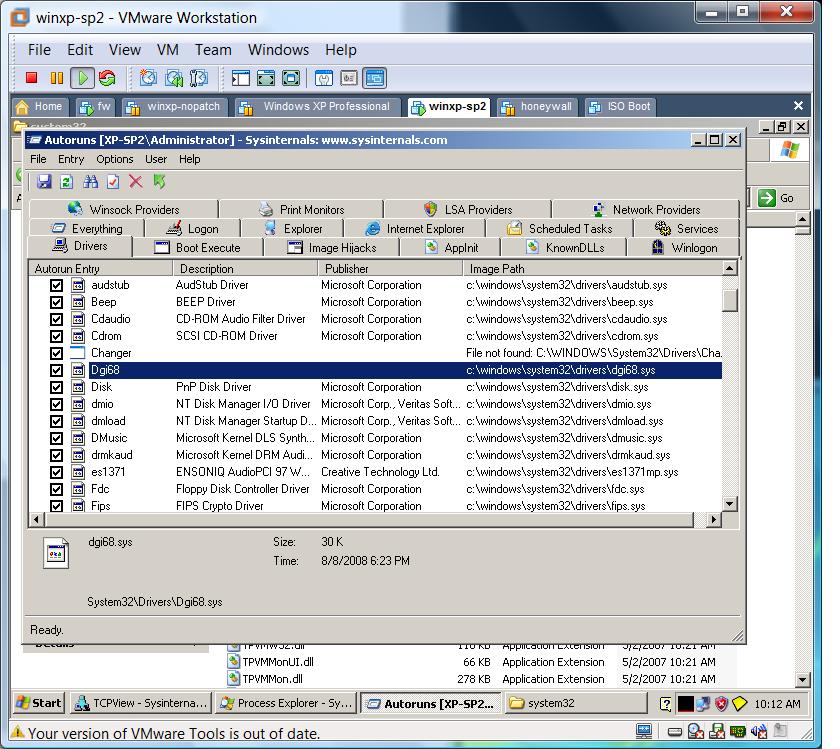Open the system32 folder taskbar button
The height and width of the screenshot is (749, 840).
click(x=576, y=703)
